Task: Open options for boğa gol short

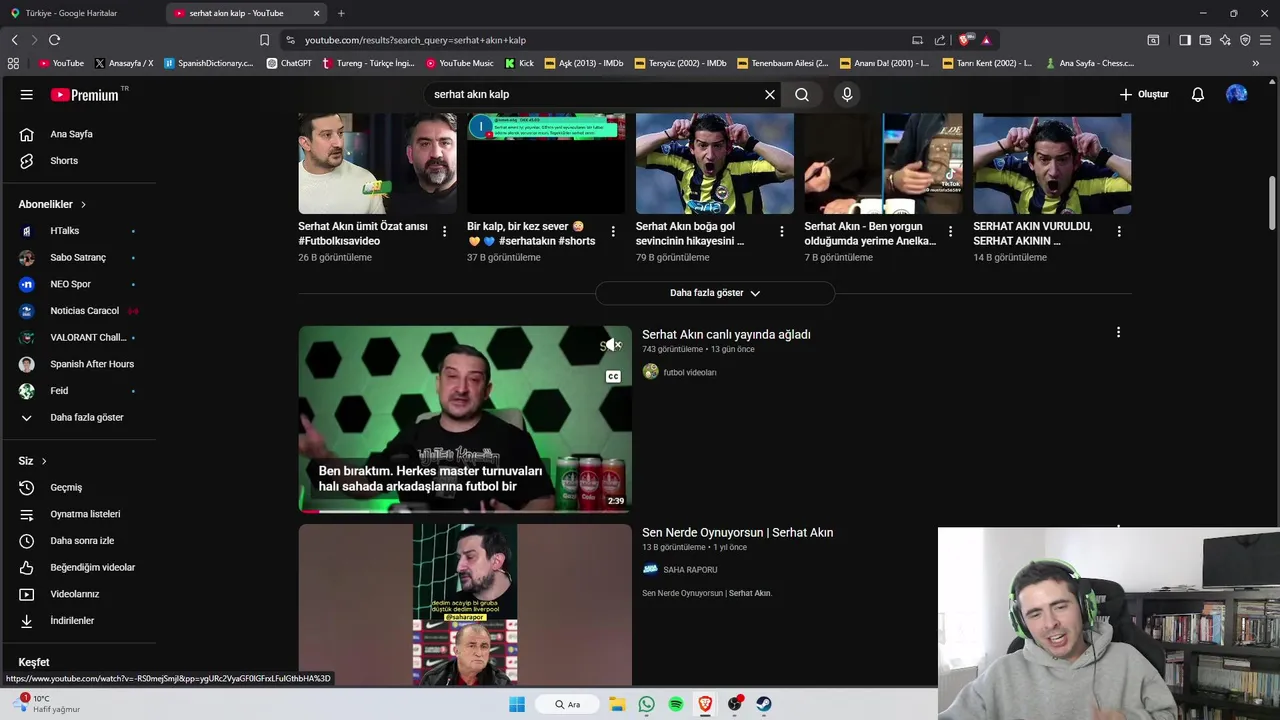Action: tap(782, 232)
